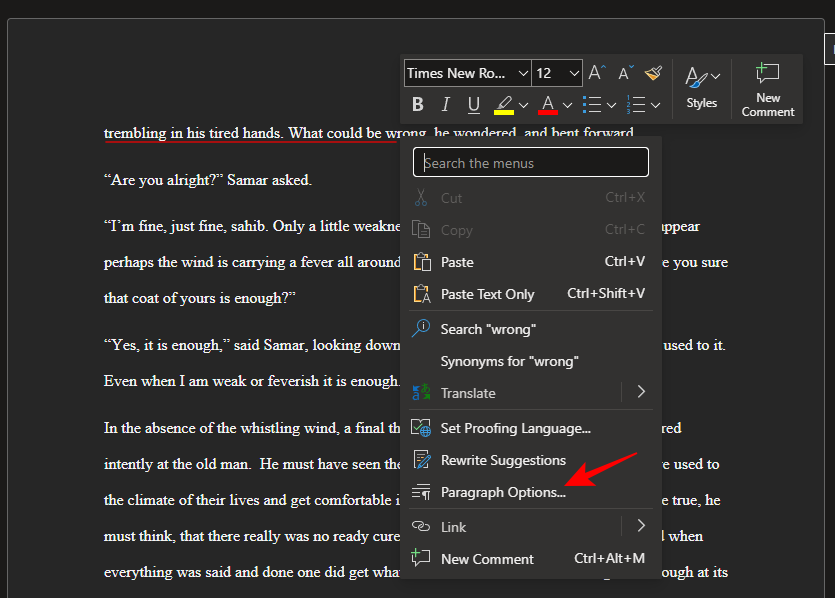
Task: Toggle Underline formatting in mini toolbar
Action: click(x=473, y=104)
